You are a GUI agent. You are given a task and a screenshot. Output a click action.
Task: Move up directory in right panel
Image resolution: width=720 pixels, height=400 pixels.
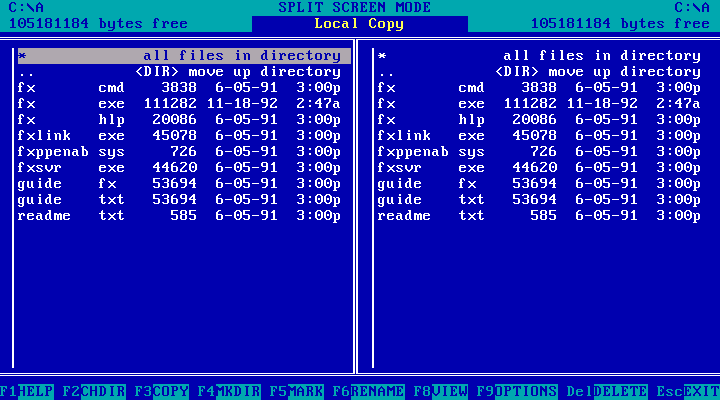point(540,72)
